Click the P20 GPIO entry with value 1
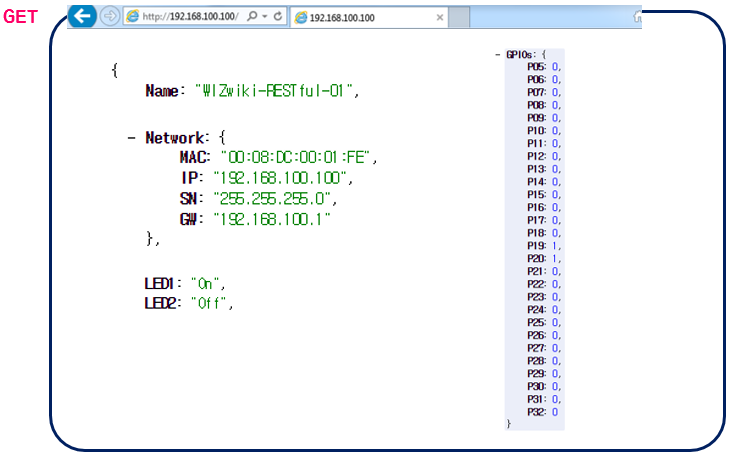The image size is (730, 453). click(544, 258)
